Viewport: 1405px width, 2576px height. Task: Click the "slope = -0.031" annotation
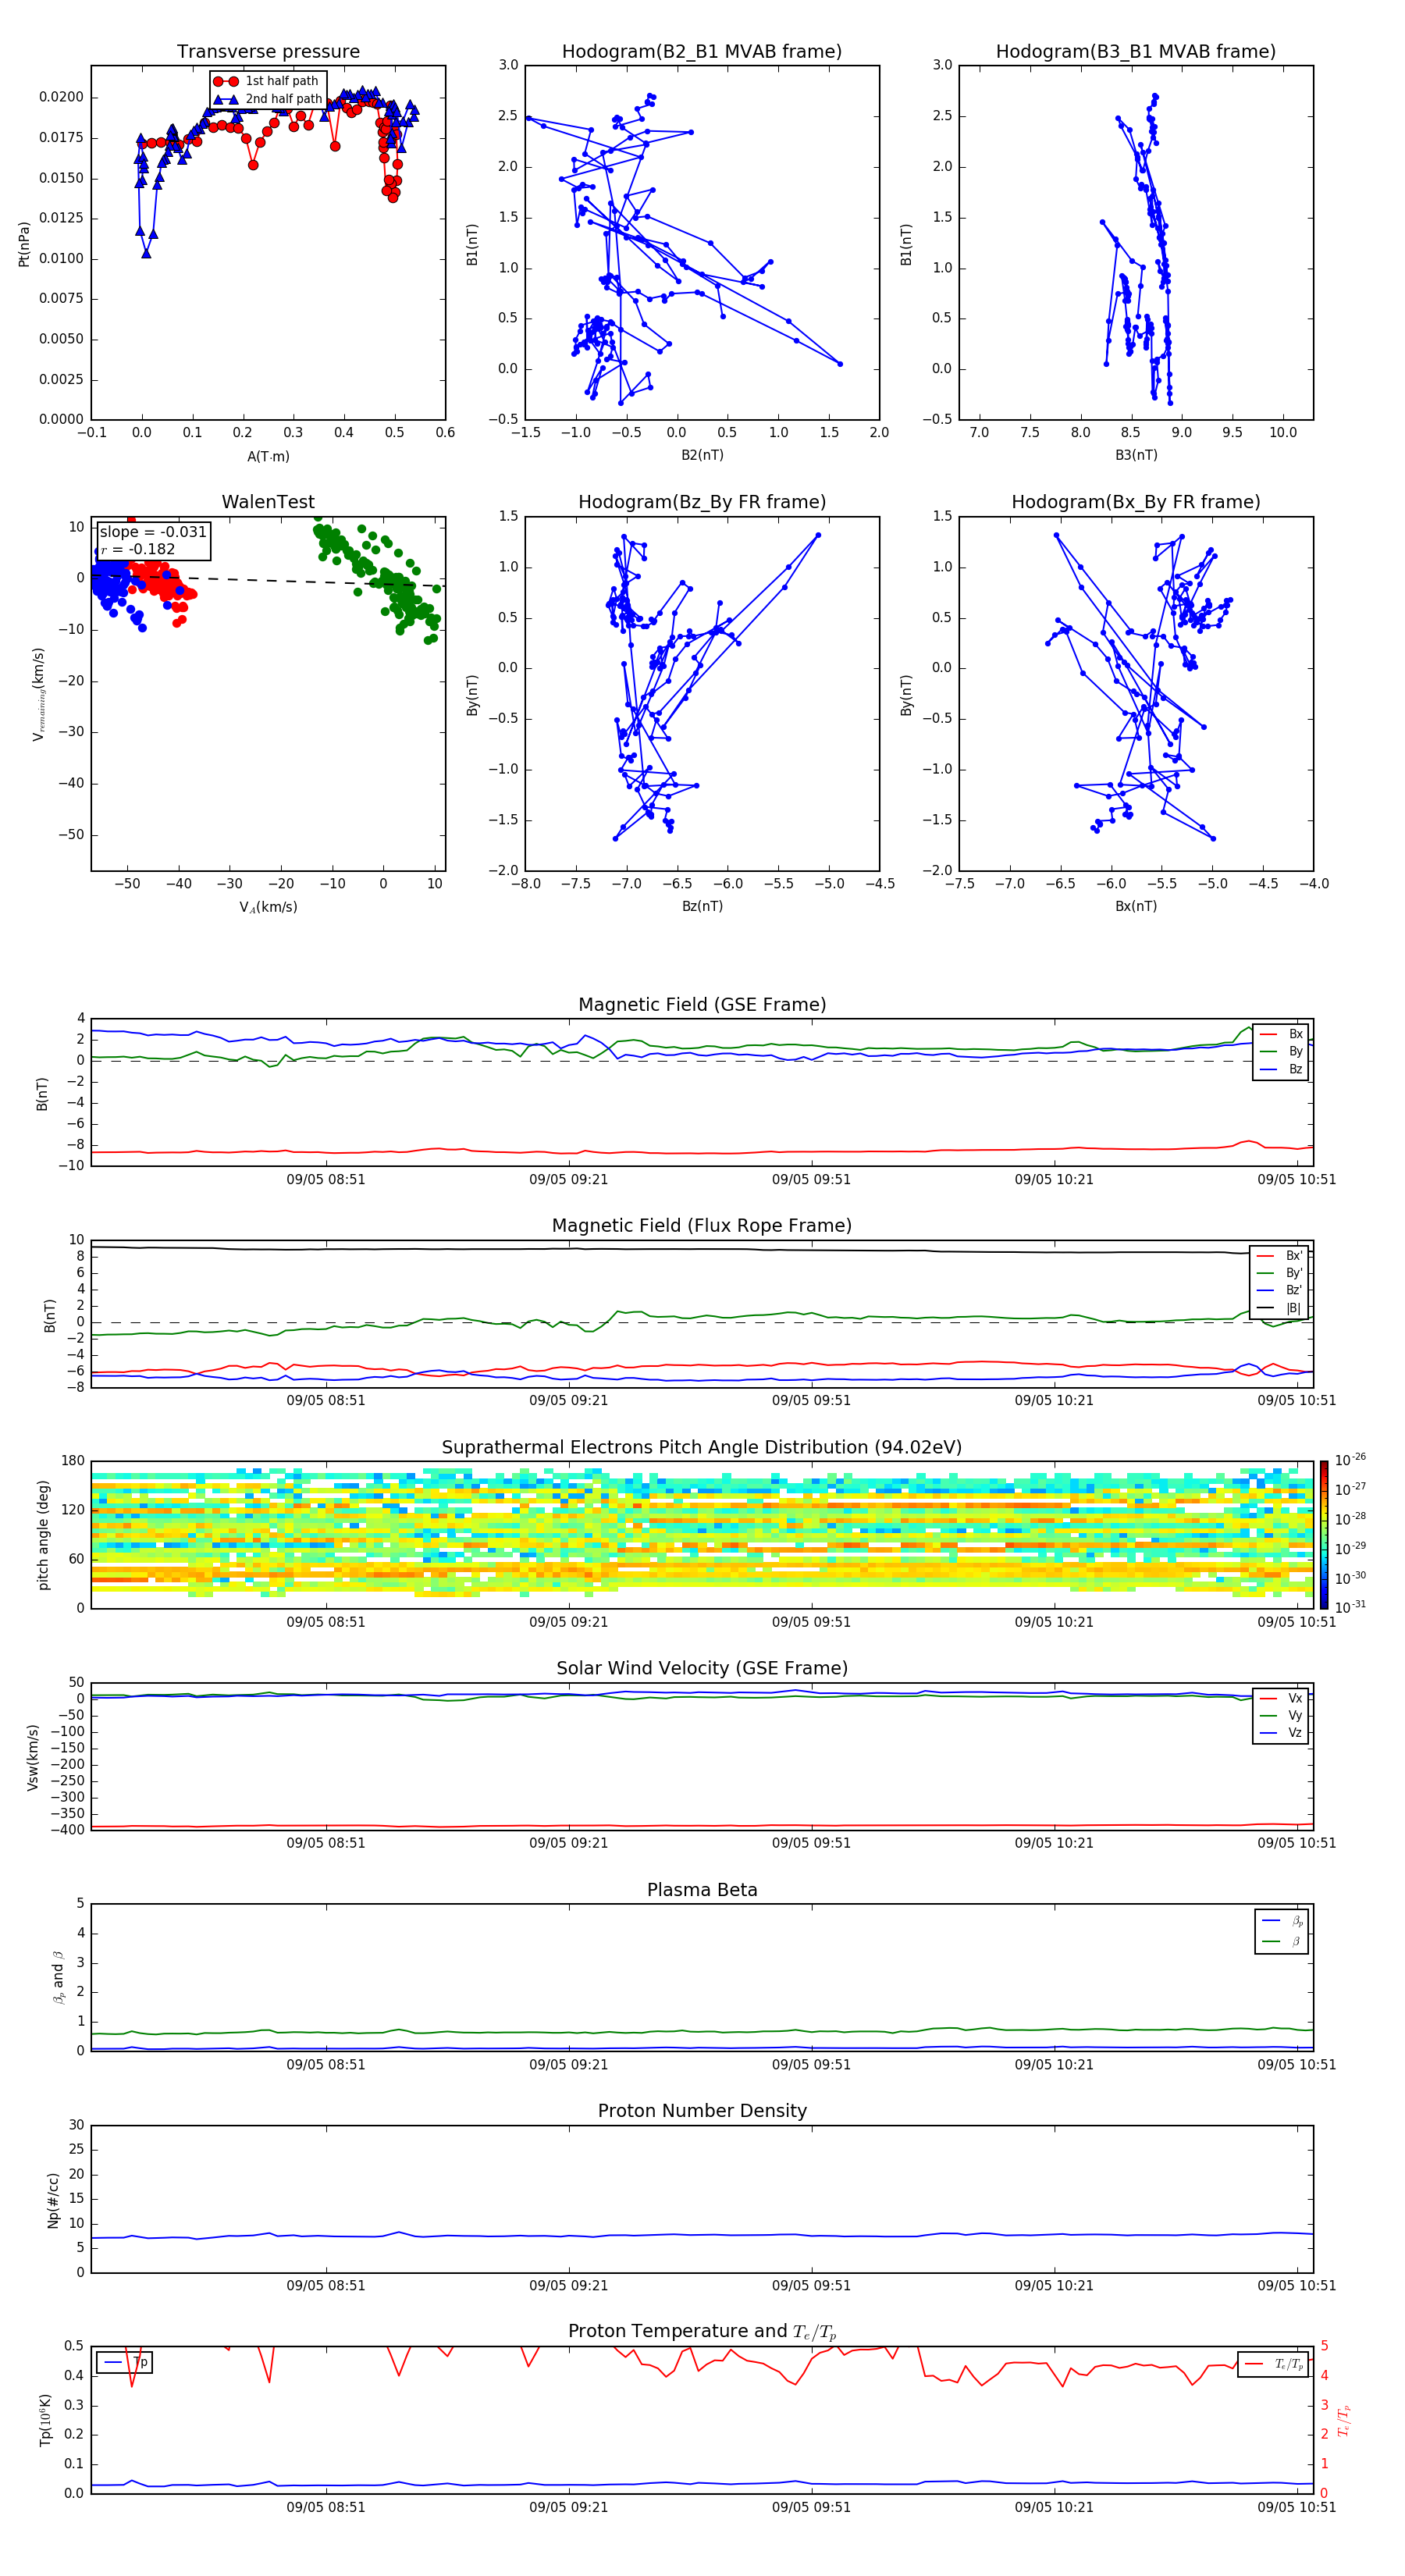(x=153, y=532)
